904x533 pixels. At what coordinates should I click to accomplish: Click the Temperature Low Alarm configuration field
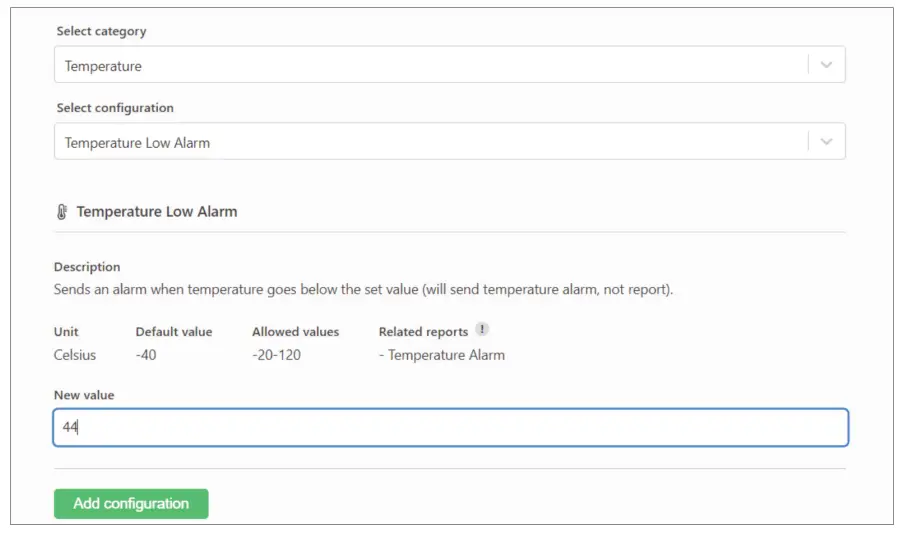pos(430,142)
